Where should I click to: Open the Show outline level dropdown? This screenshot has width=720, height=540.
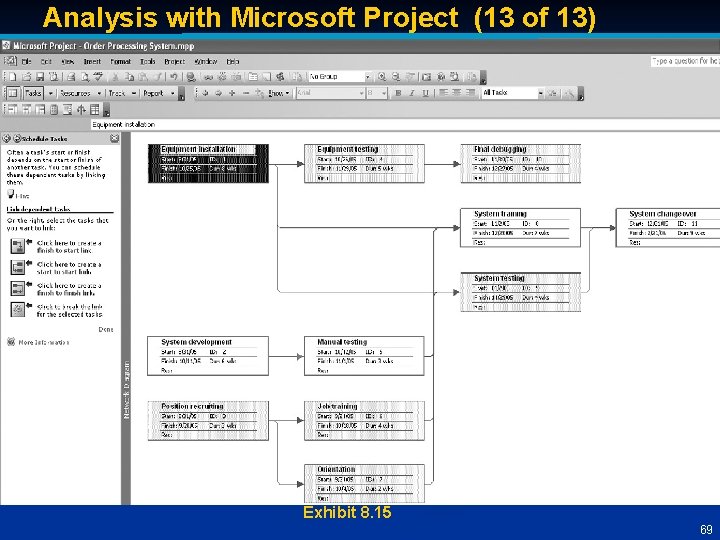[279, 93]
